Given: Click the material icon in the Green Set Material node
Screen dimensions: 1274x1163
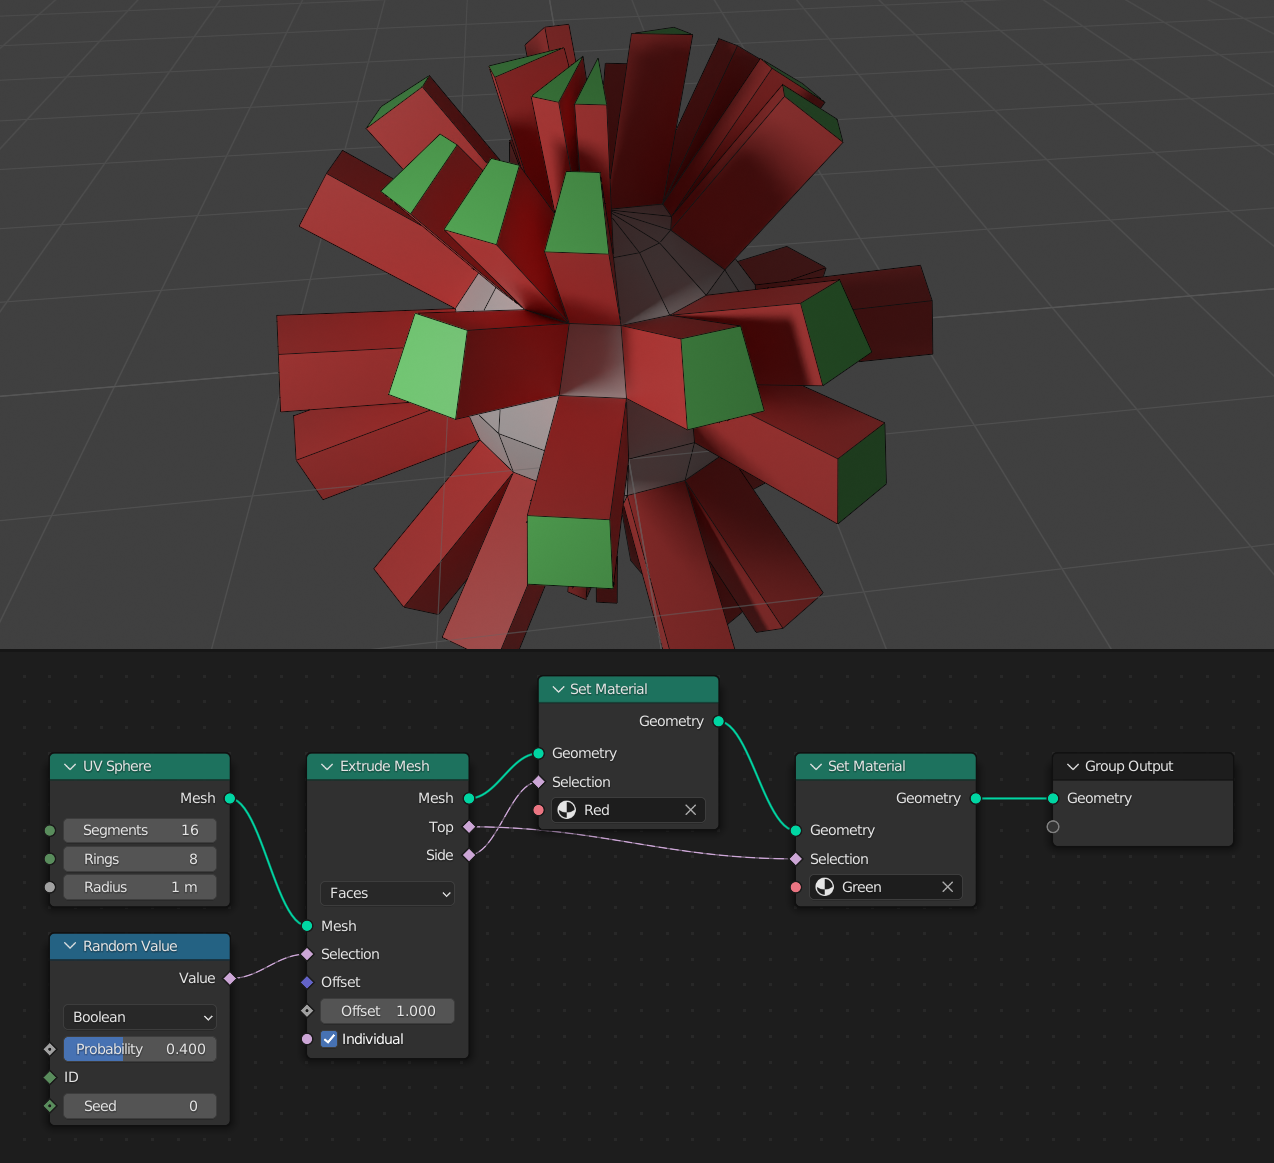Looking at the screenshot, I should point(825,886).
